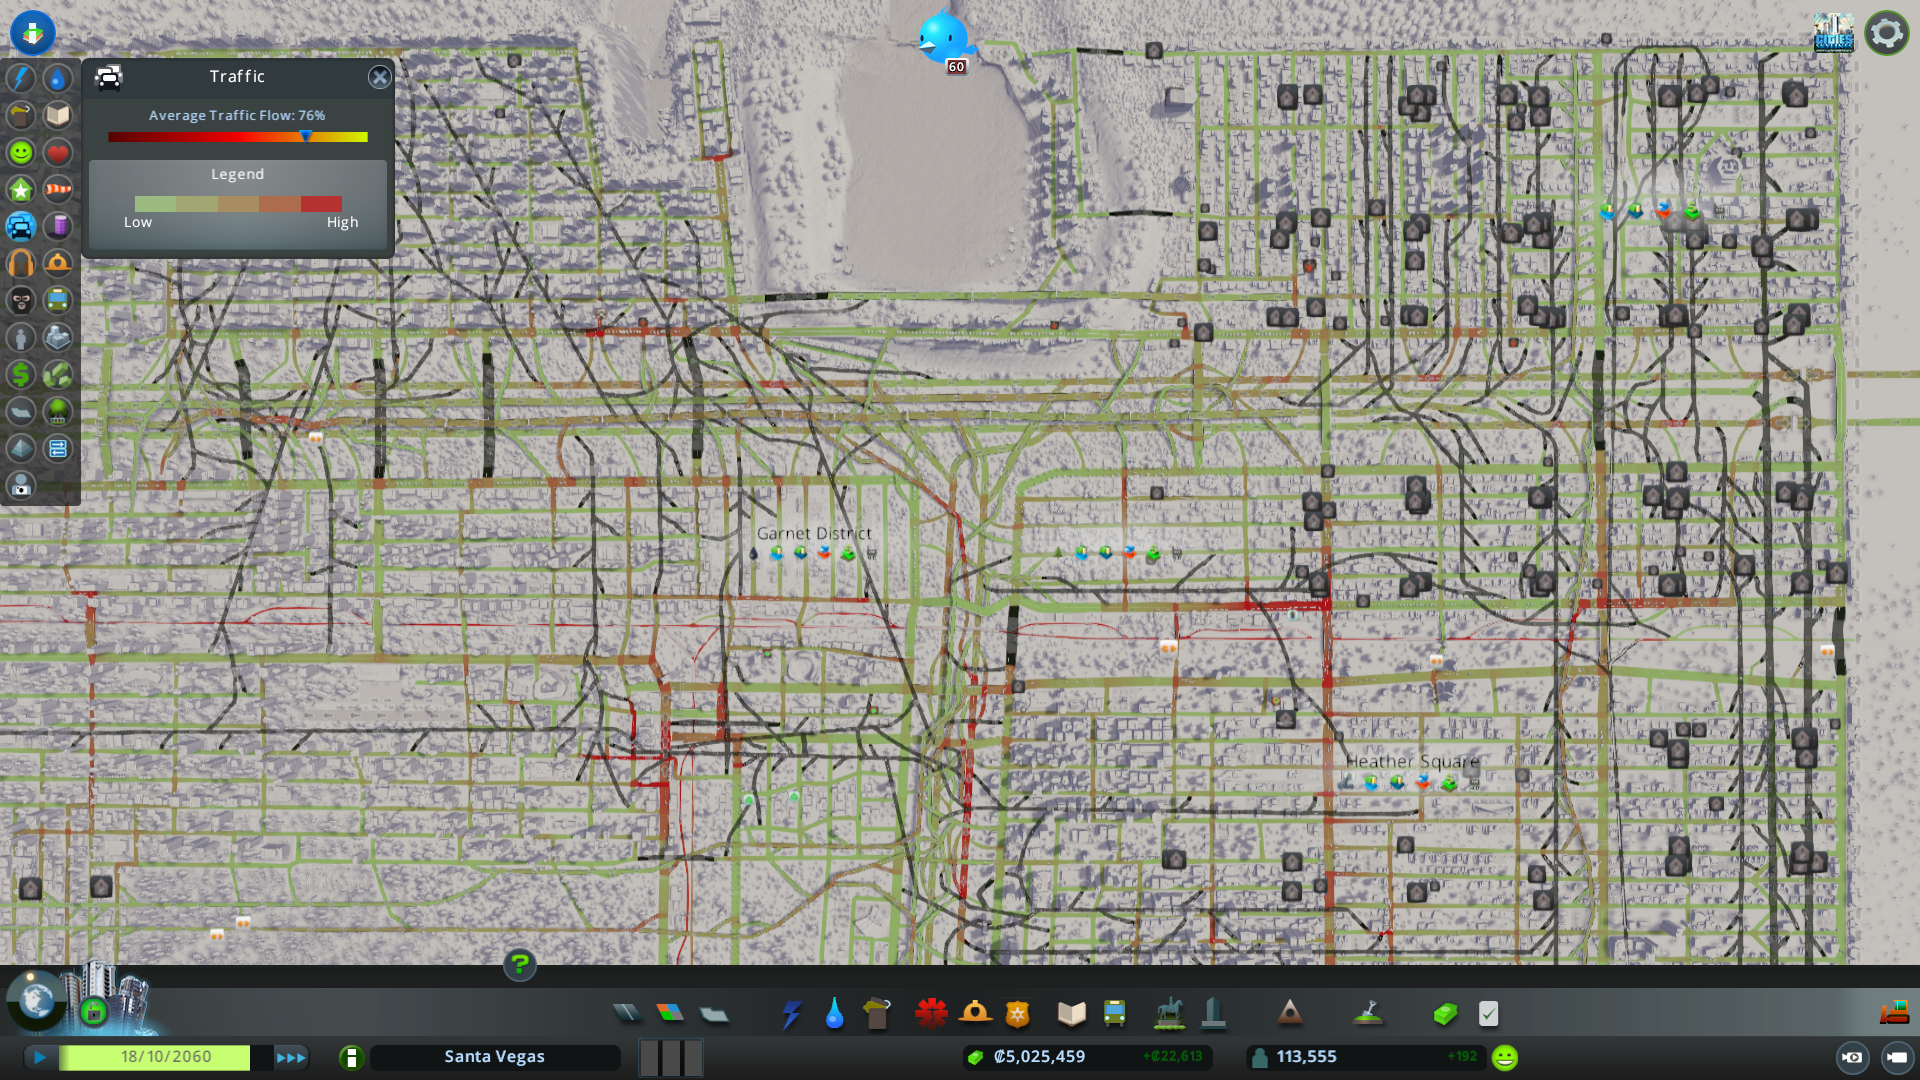Click the Santa Vegas city name

pyautogui.click(x=494, y=1057)
